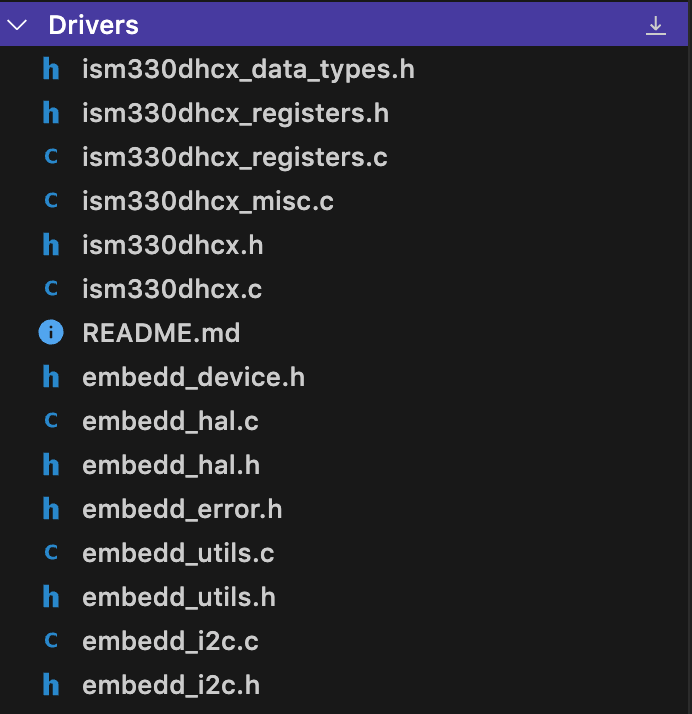Click the download icon in Drivers header
Image resolution: width=692 pixels, height=714 pixels.
click(x=655, y=25)
